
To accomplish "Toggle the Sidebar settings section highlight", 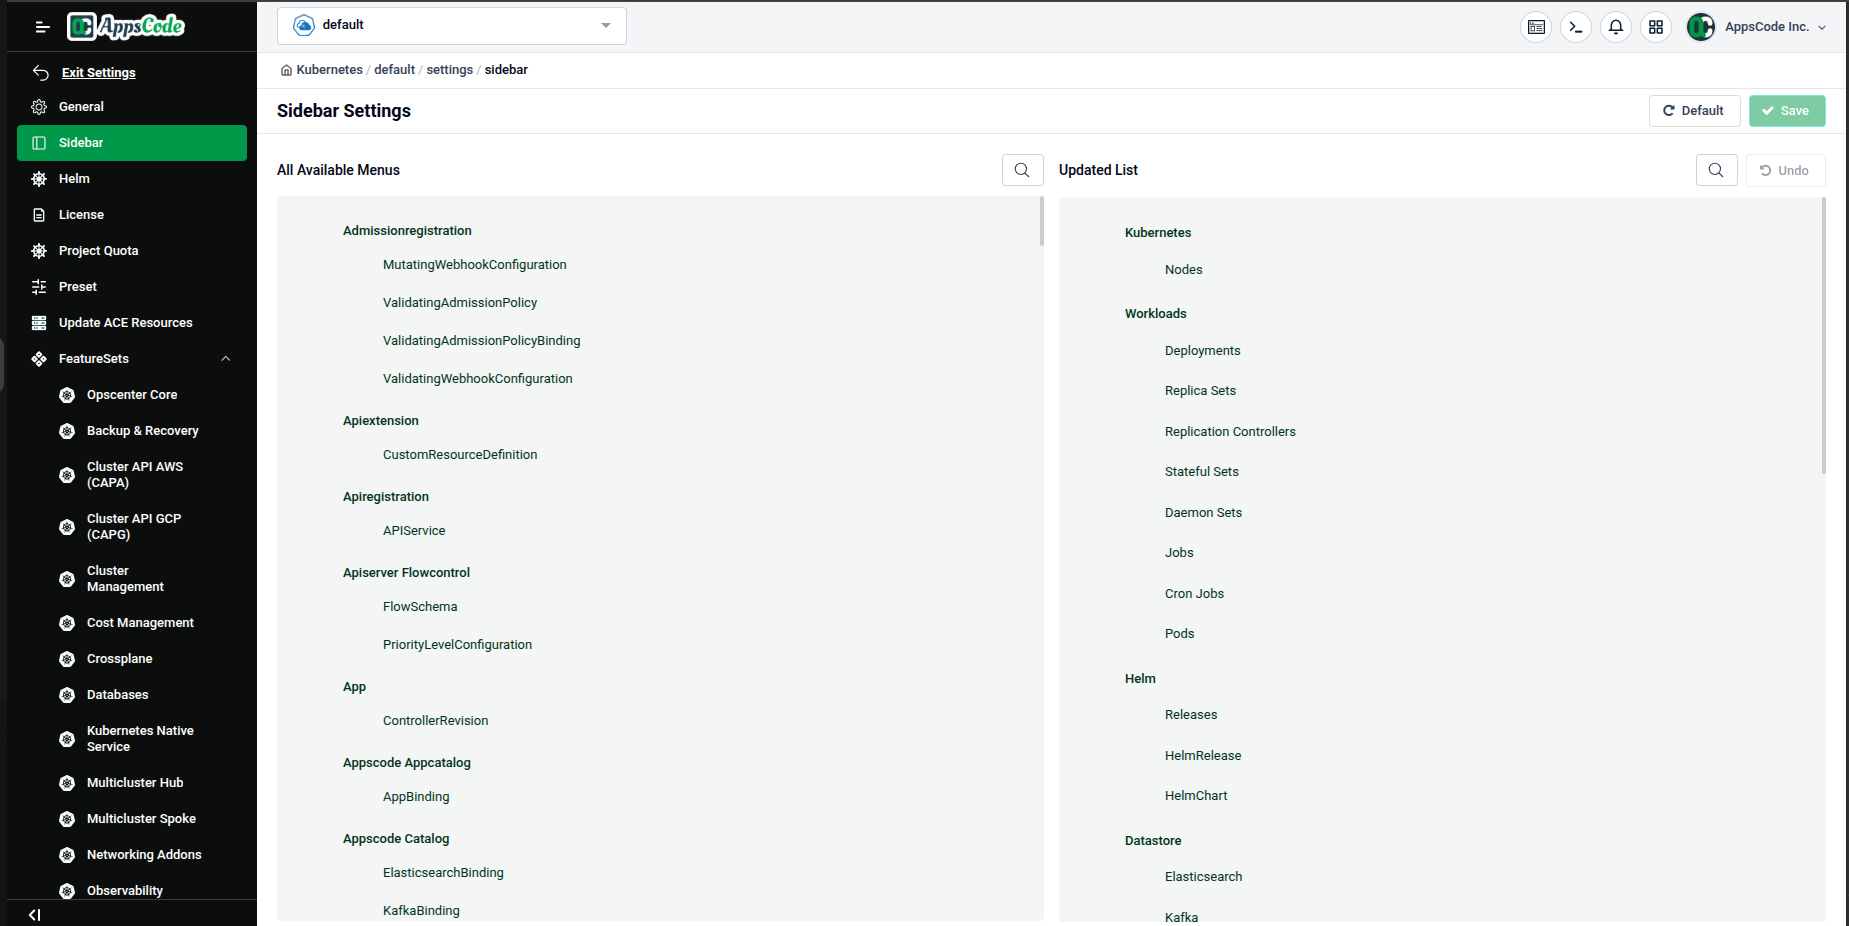I will click(131, 142).
